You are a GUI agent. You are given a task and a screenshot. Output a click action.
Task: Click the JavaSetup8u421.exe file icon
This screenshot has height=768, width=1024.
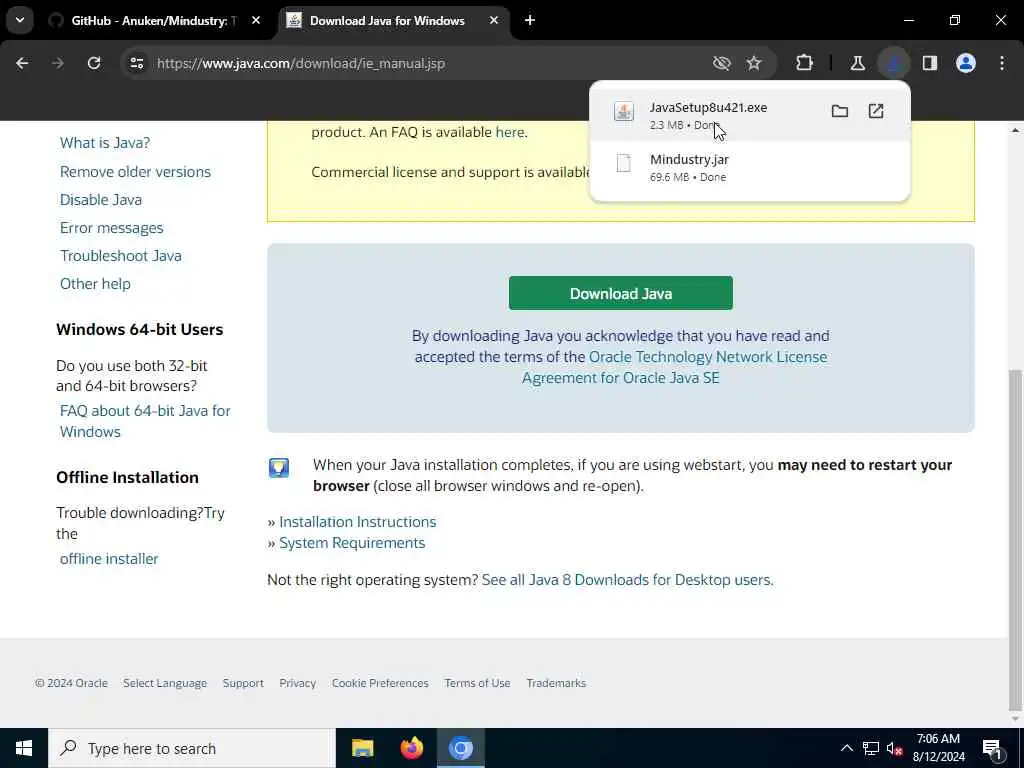[x=624, y=111]
